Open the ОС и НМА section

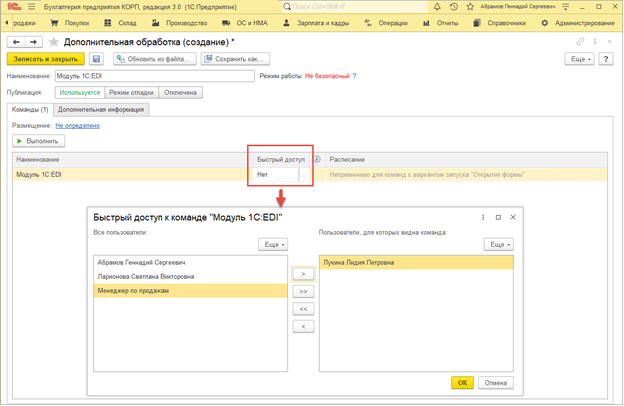tap(245, 23)
